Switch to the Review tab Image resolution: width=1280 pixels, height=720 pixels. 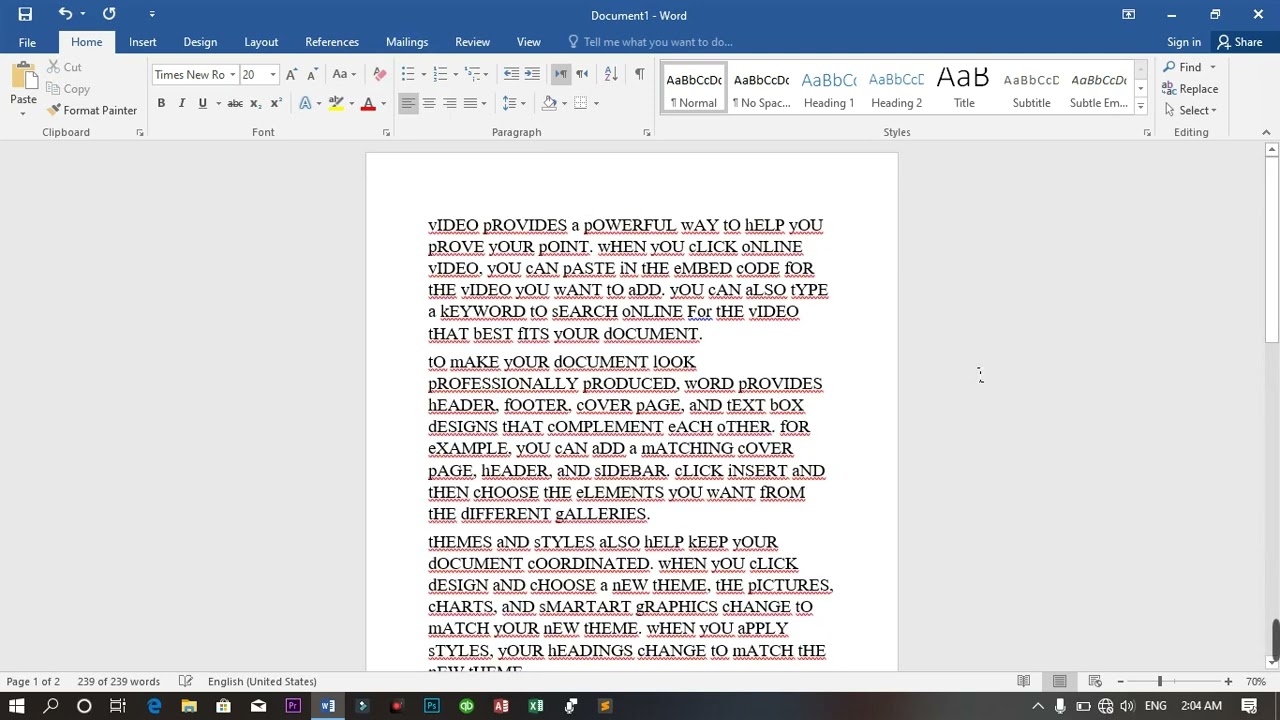pos(472,42)
